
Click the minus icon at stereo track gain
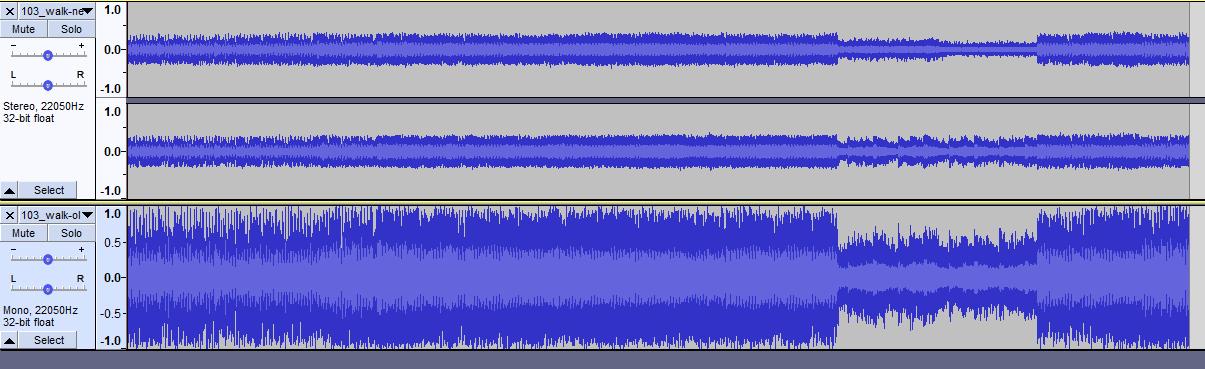coord(13,46)
